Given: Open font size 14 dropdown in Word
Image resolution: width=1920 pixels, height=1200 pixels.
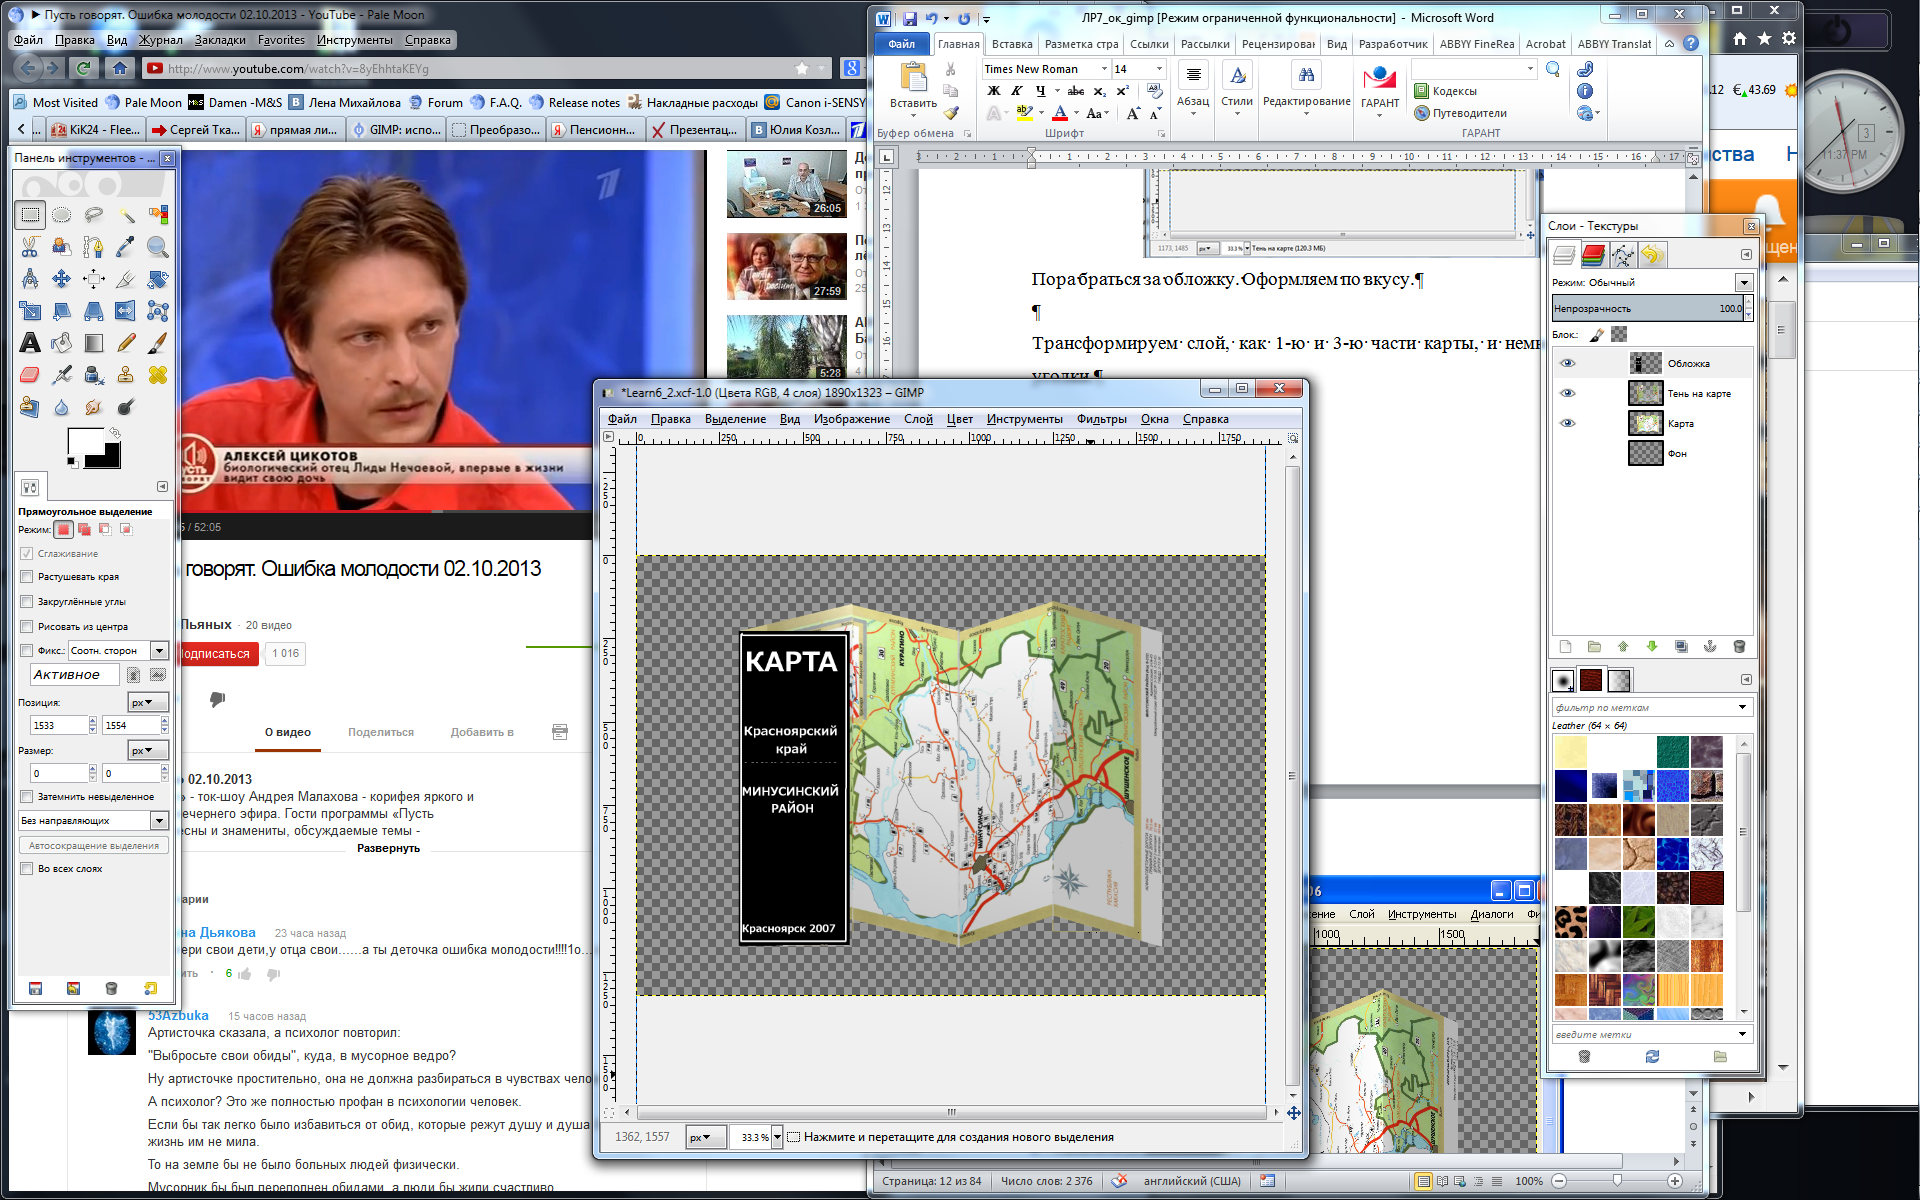Looking at the screenshot, I should coord(1160,69).
